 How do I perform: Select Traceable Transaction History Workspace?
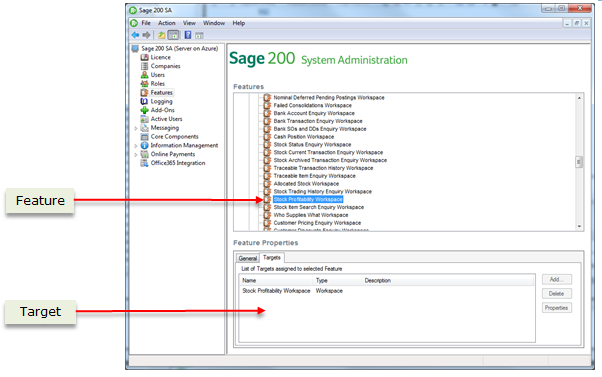[x=323, y=168]
